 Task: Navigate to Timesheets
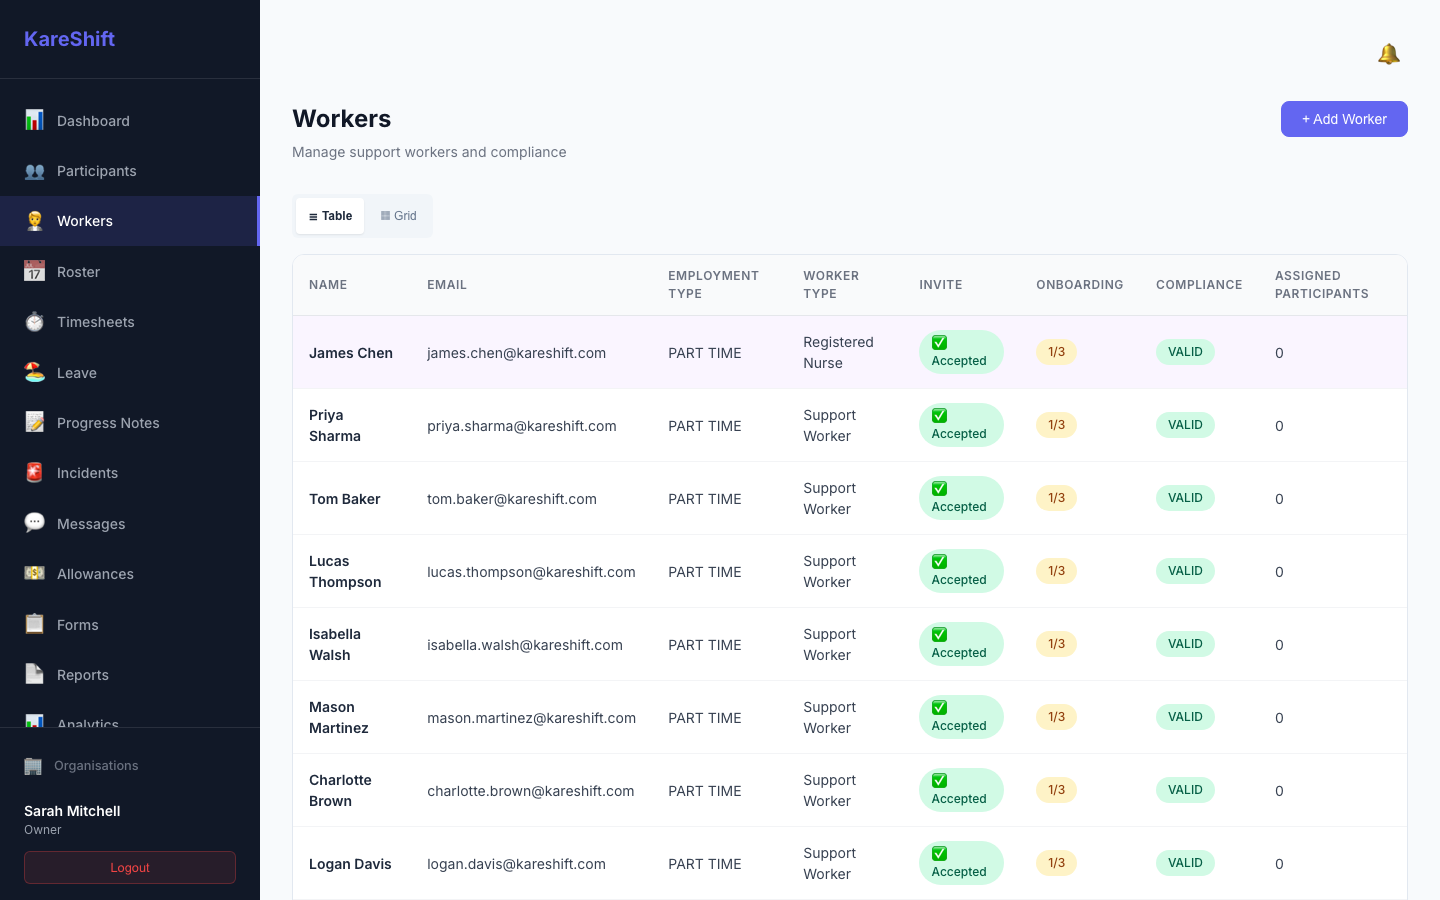[x=130, y=322]
